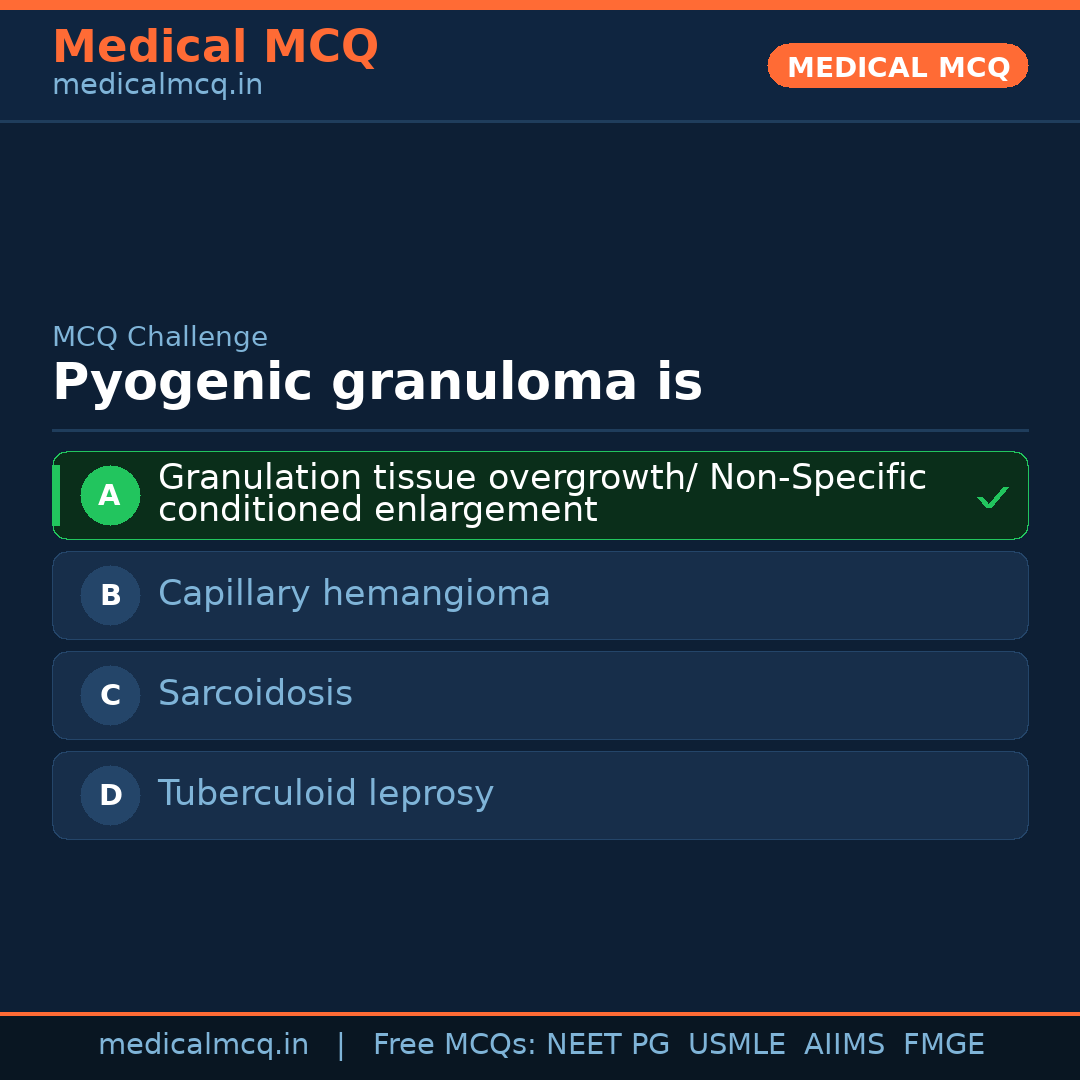
Task: Click the green A circle icon
Action: [x=110, y=495]
